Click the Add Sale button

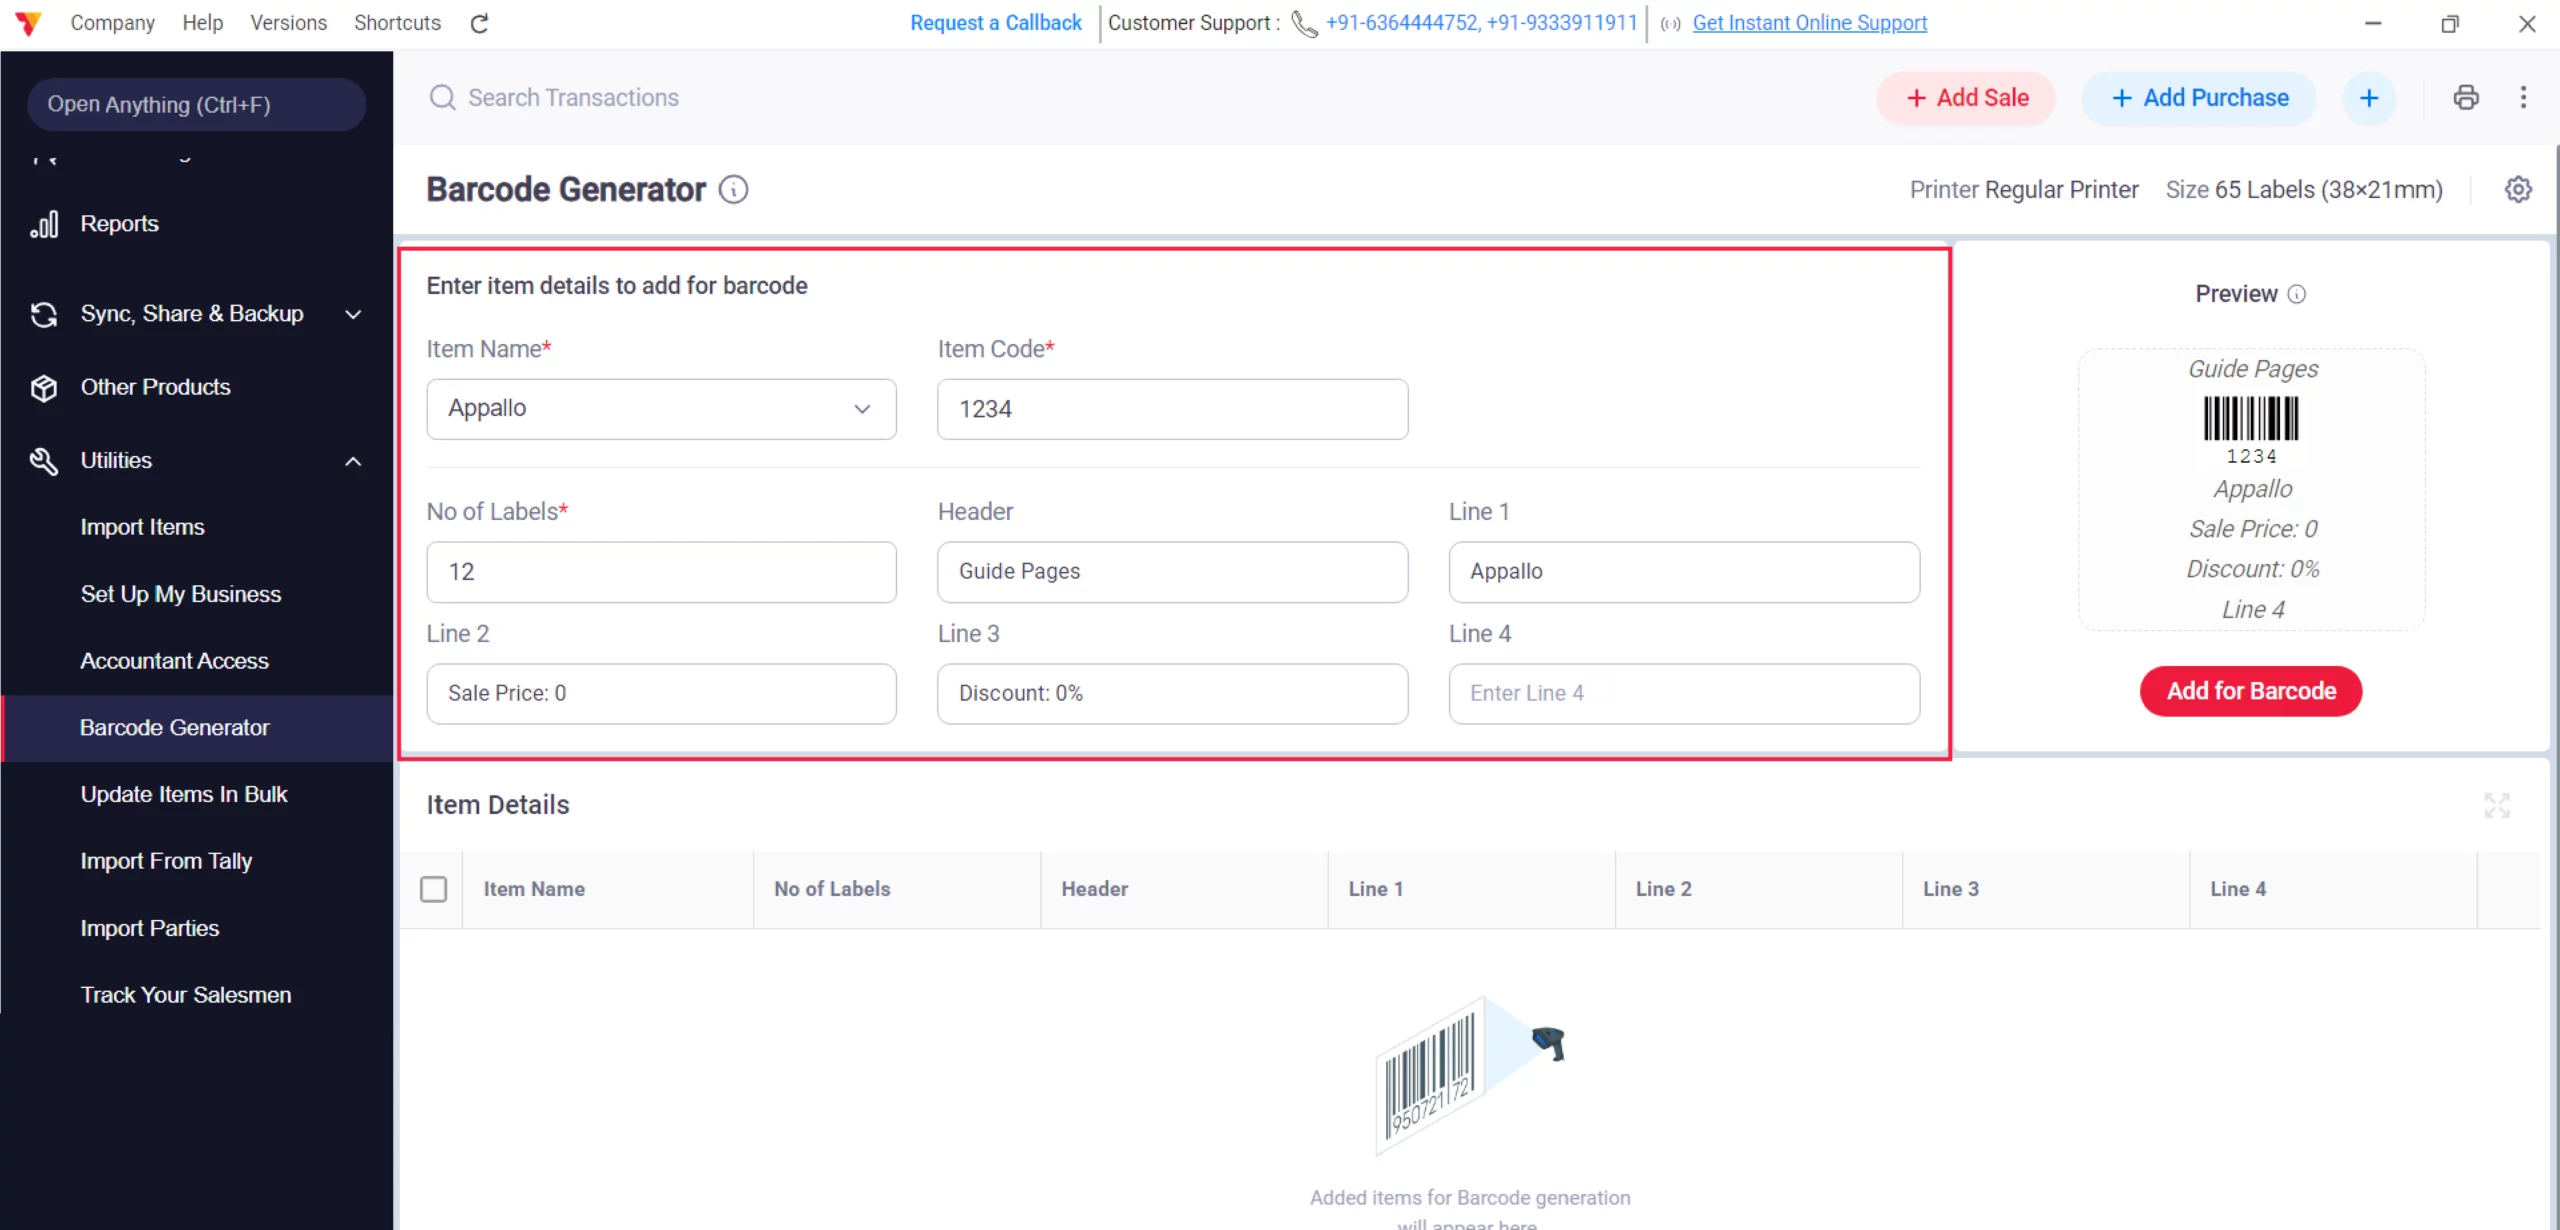pos(1966,98)
